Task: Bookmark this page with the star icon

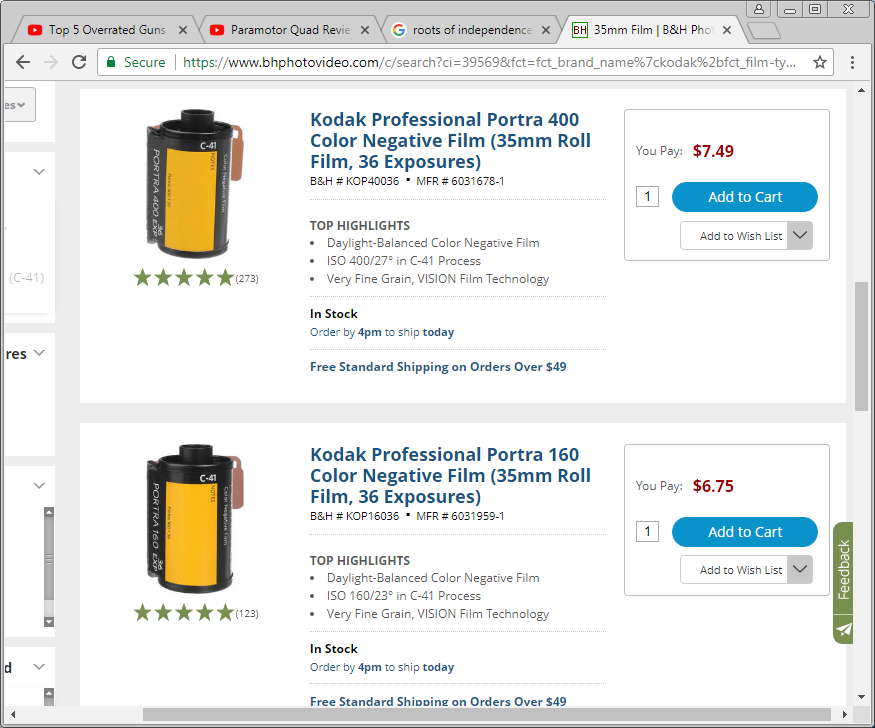Action: pos(819,62)
